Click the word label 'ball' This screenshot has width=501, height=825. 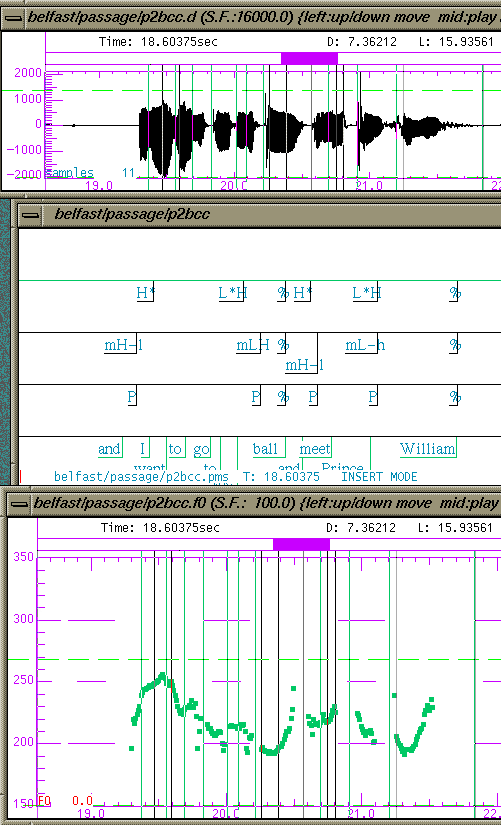pos(265,449)
